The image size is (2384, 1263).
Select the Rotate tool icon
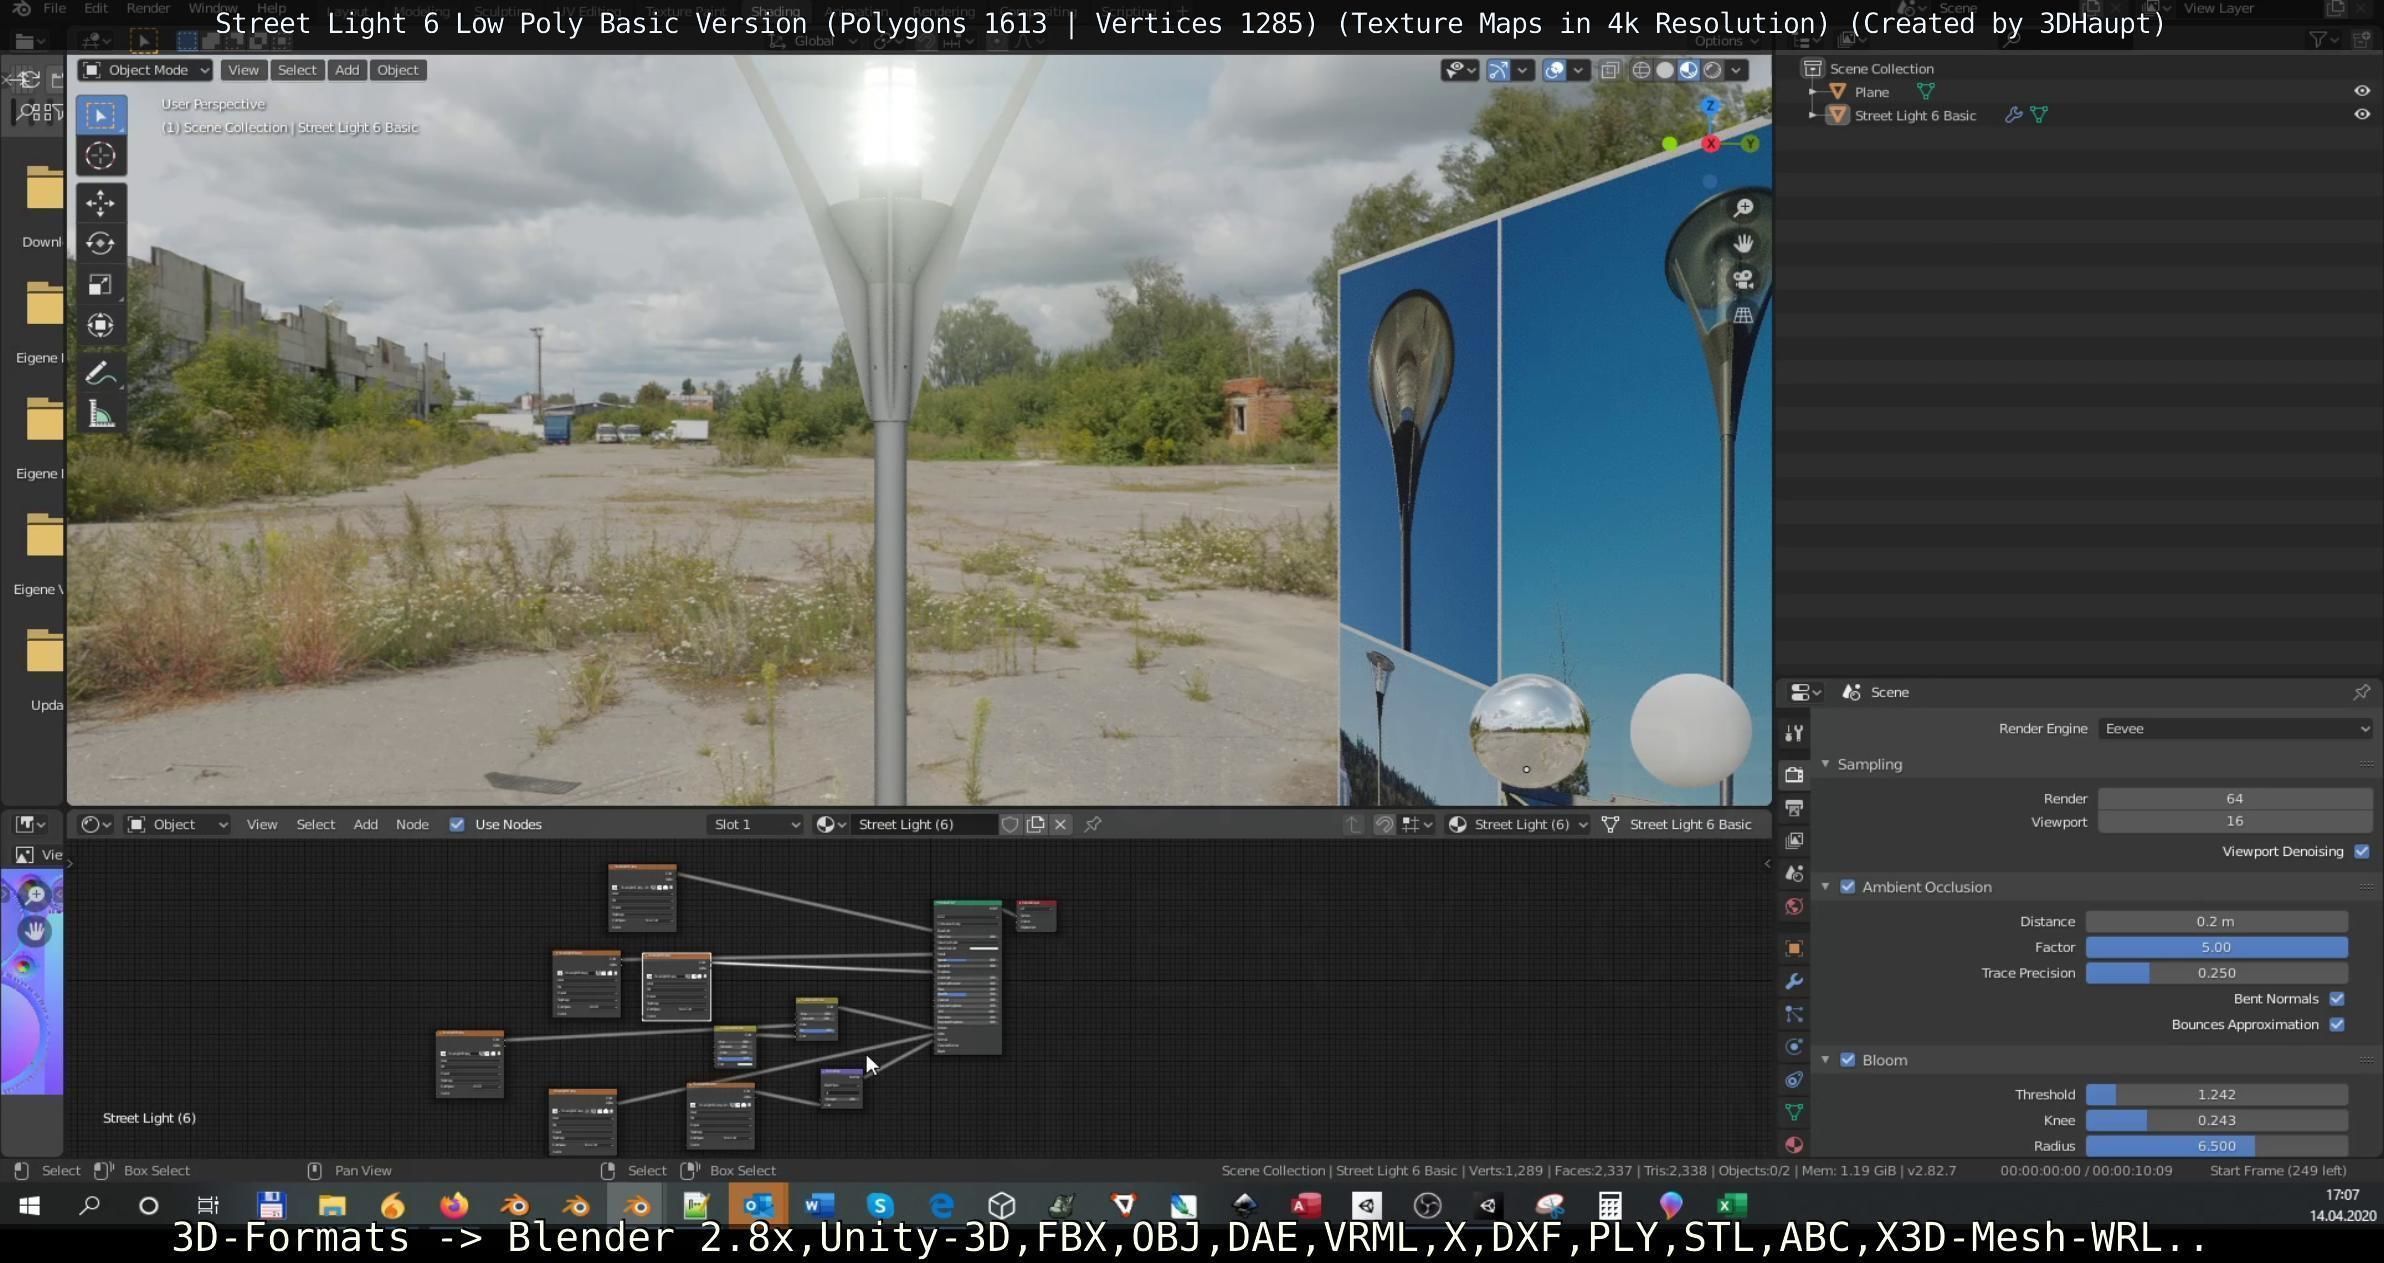click(x=100, y=244)
